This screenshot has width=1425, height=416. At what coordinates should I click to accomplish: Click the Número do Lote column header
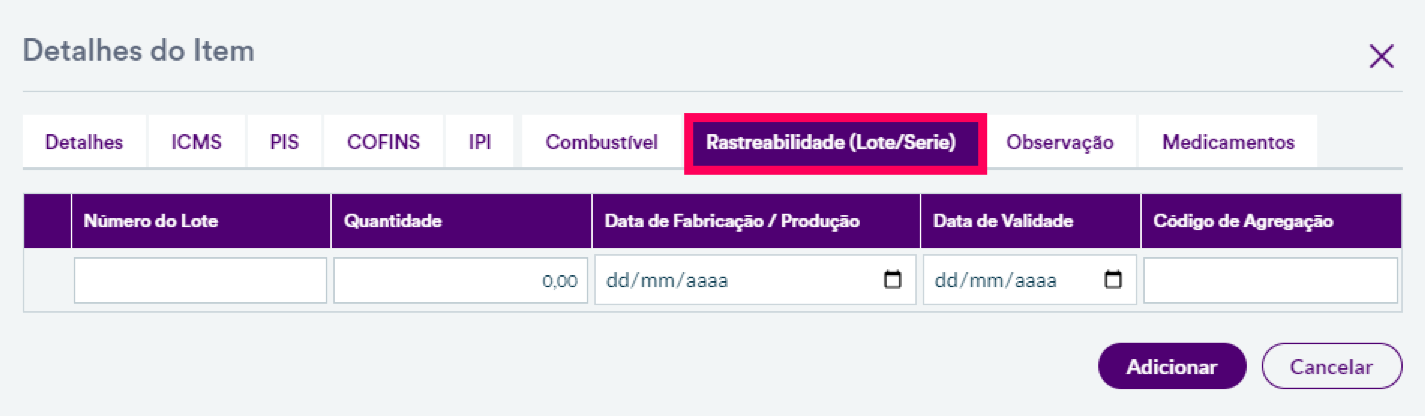pos(151,221)
